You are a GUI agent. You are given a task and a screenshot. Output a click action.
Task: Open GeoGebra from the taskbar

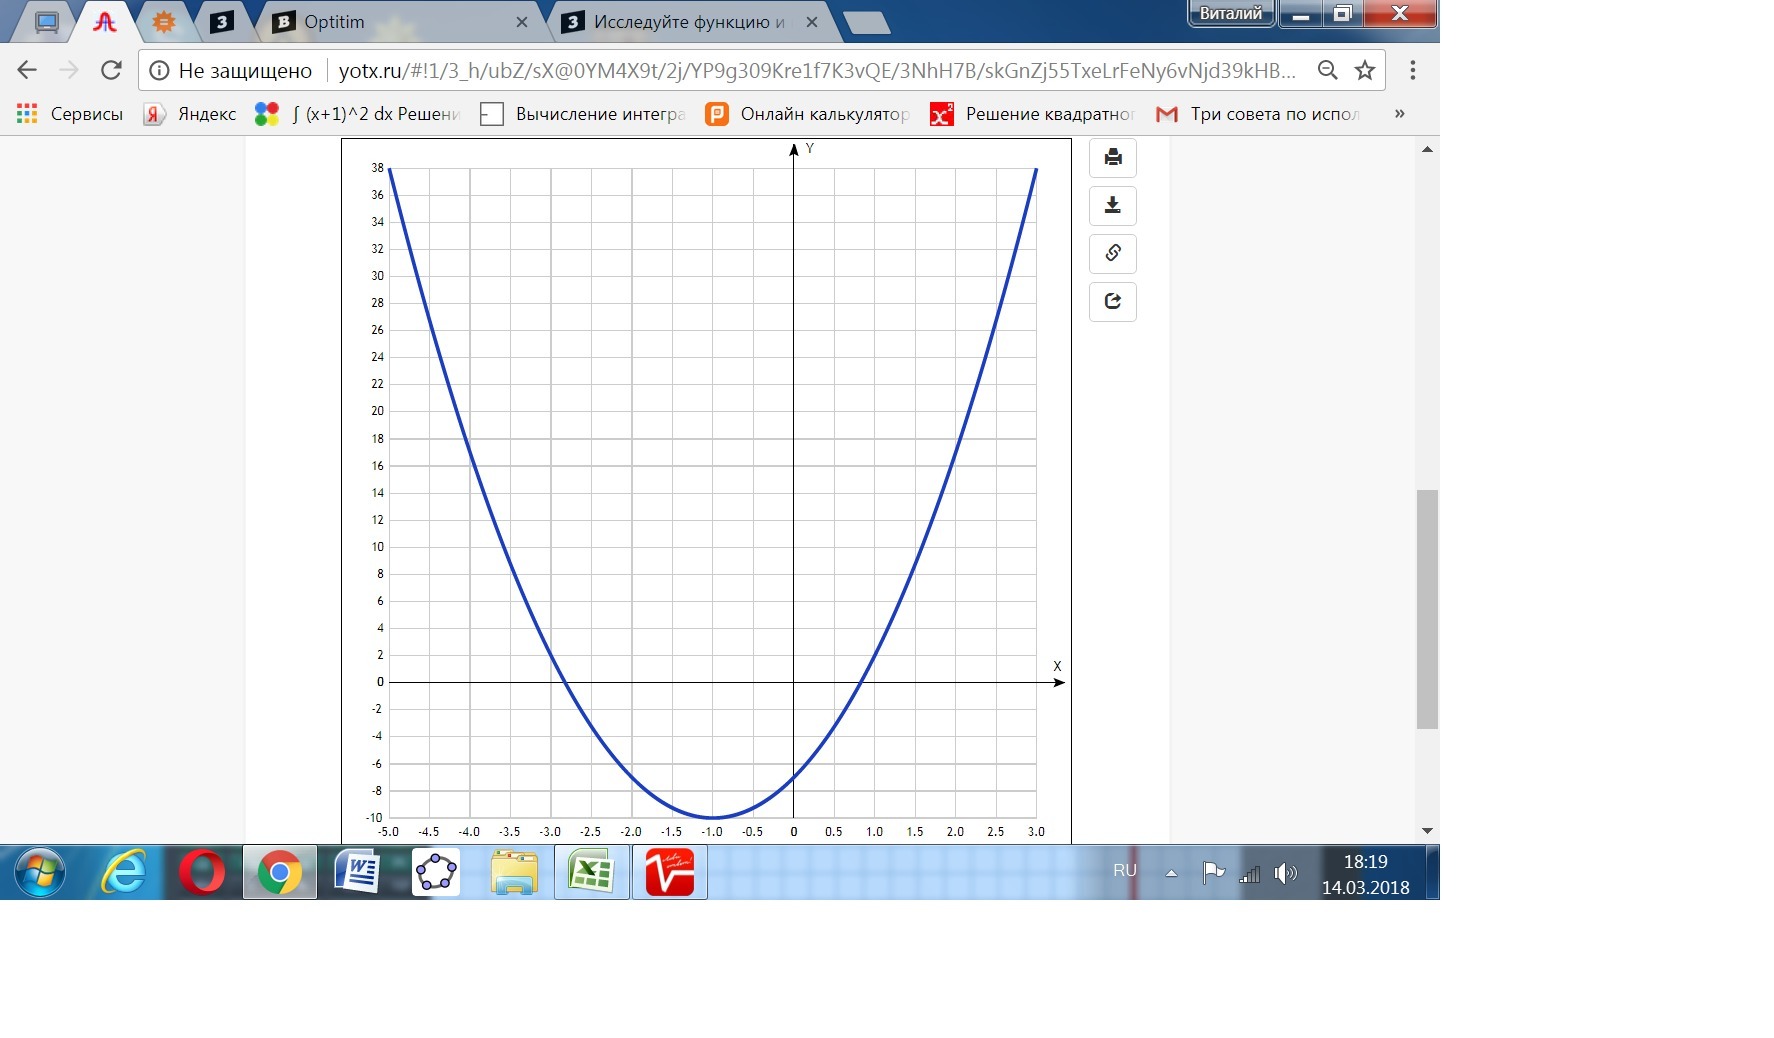(436, 873)
